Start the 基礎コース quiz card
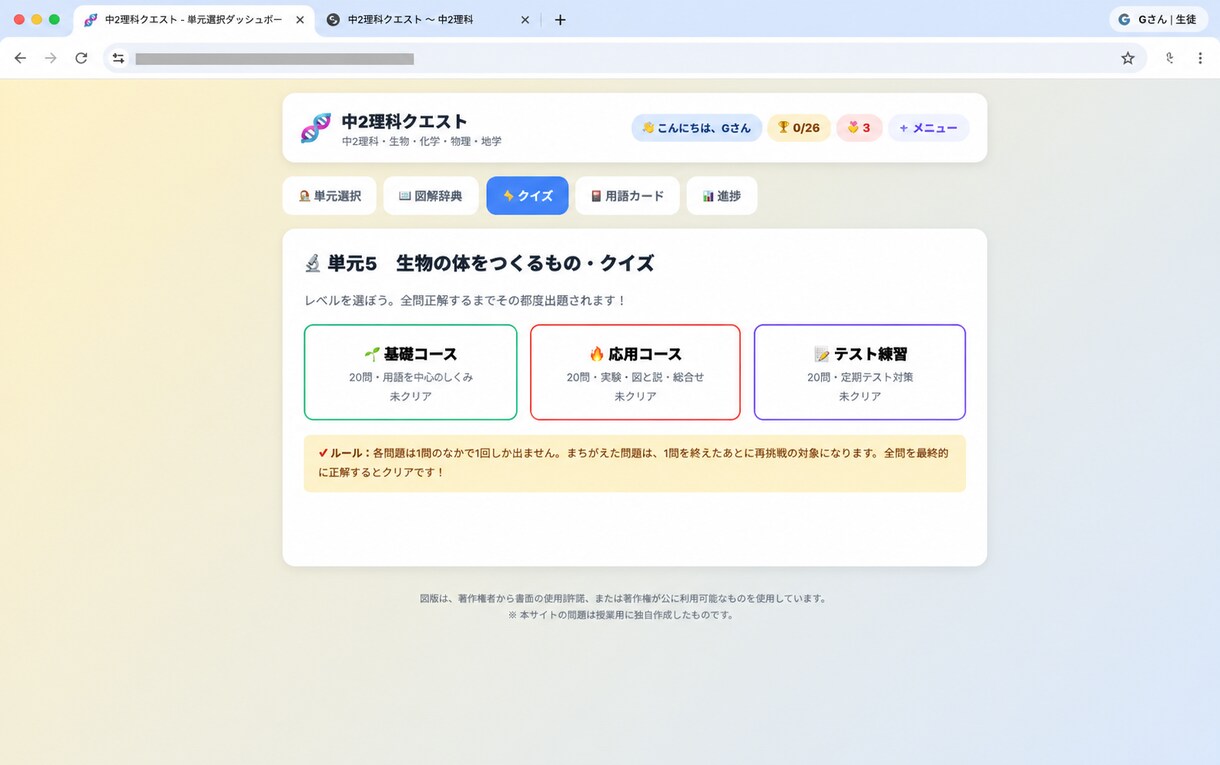Screen dimensions: 1220x765 point(410,372)
